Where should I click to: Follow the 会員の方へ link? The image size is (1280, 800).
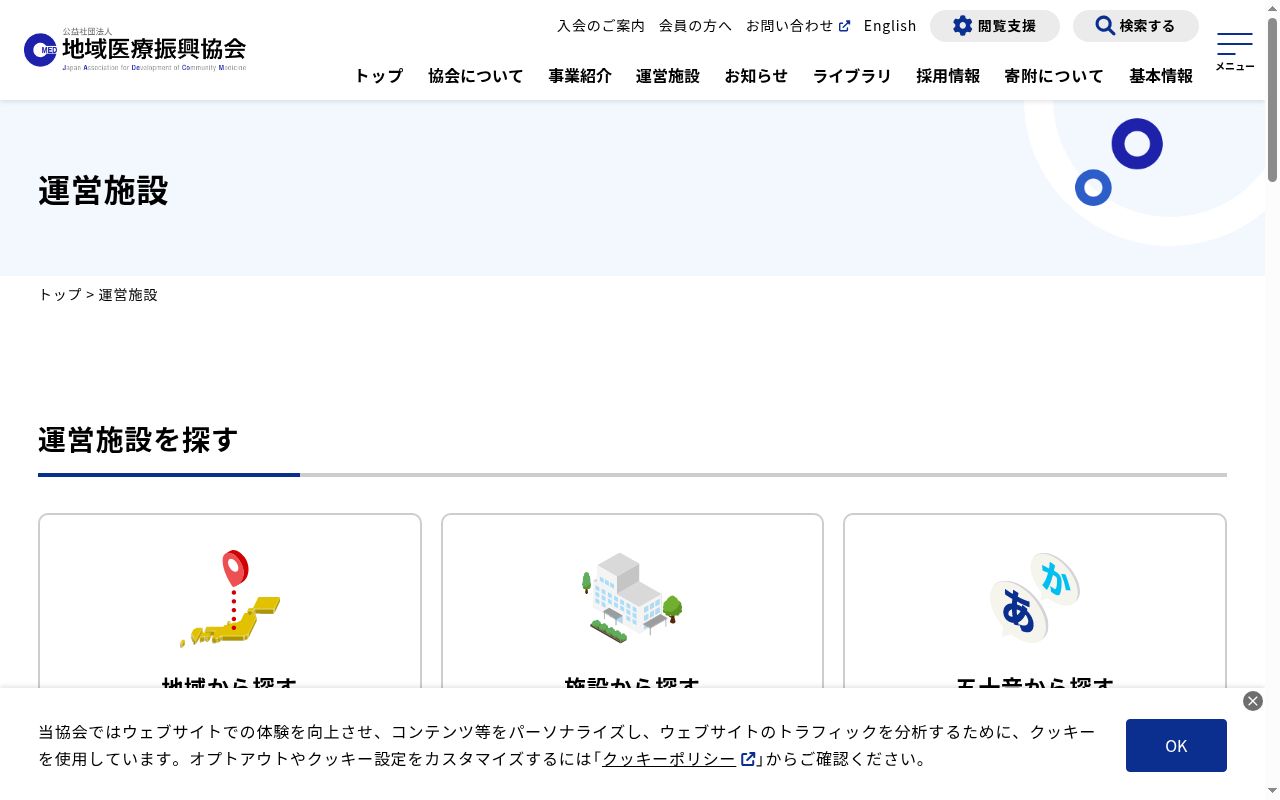(695, 26)
